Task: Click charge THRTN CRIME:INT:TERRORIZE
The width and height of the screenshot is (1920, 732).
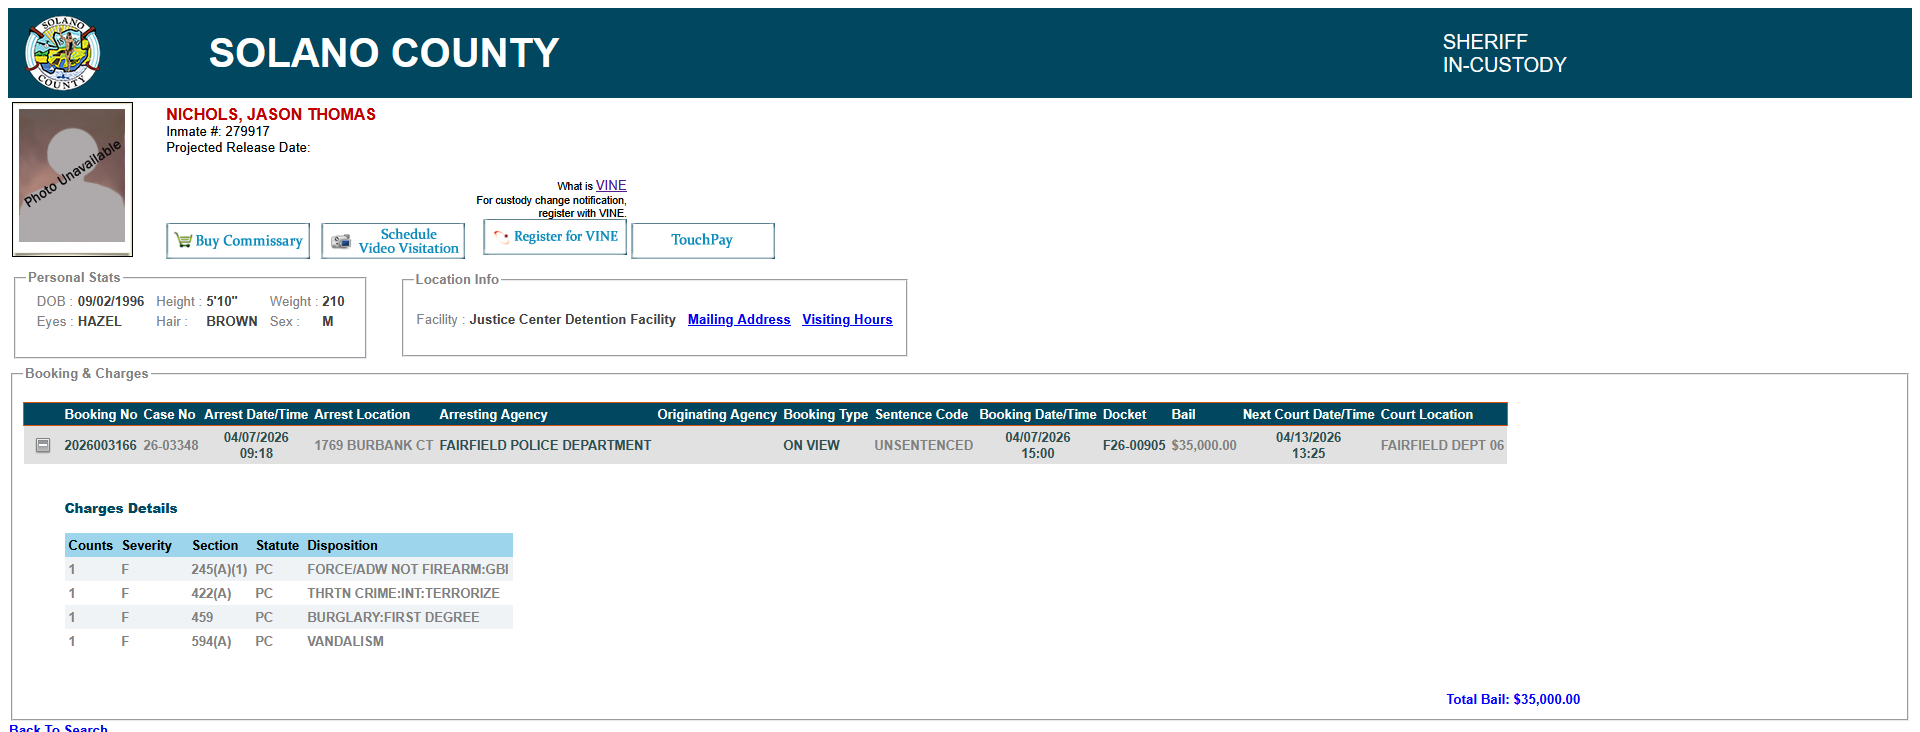Action: (403, 594)
